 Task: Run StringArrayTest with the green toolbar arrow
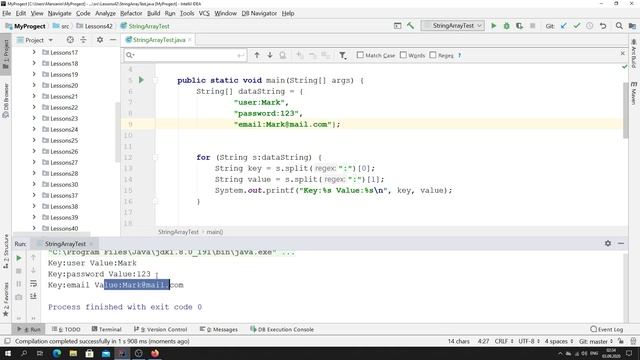pos(493,26)
